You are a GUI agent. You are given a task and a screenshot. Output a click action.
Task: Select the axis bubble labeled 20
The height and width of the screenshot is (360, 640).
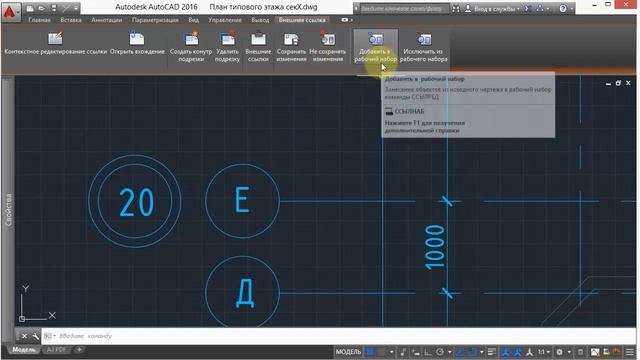click(135, 201)
